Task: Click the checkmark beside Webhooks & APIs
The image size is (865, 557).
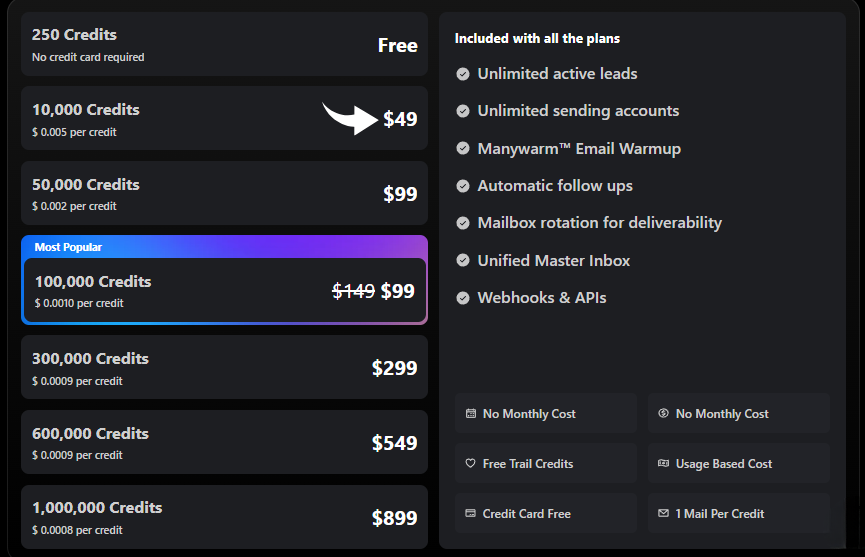Action: coord(463,298)
